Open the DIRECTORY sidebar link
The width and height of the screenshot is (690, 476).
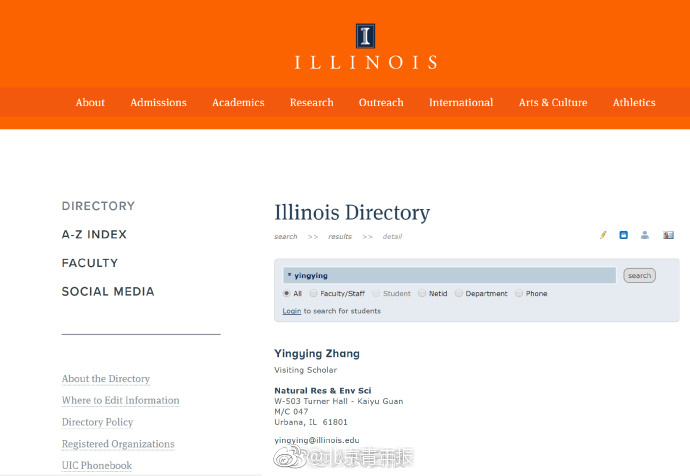(98, 206)
